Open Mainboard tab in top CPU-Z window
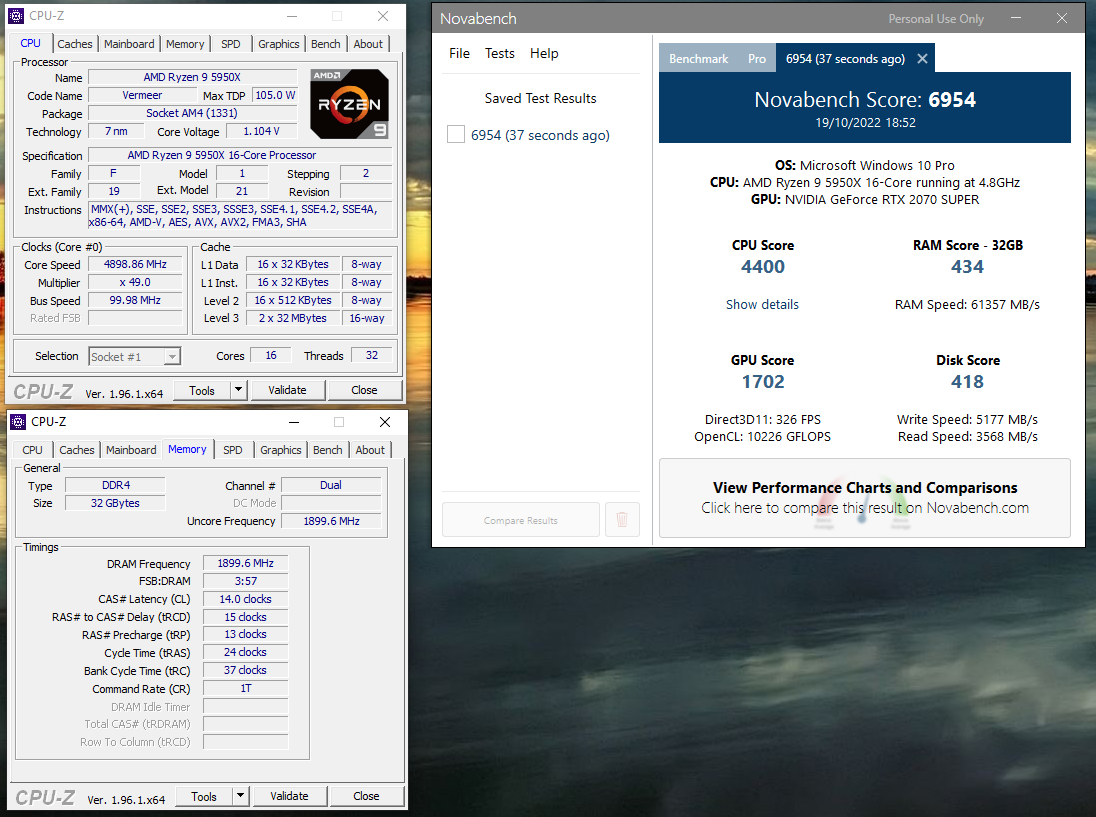This screenshot has height=817, width=1096. [x=129, y=43]
